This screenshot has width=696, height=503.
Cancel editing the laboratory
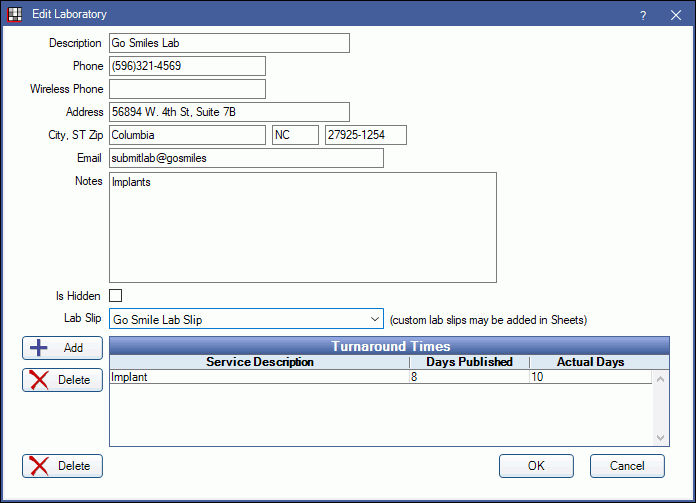point(627,466)
